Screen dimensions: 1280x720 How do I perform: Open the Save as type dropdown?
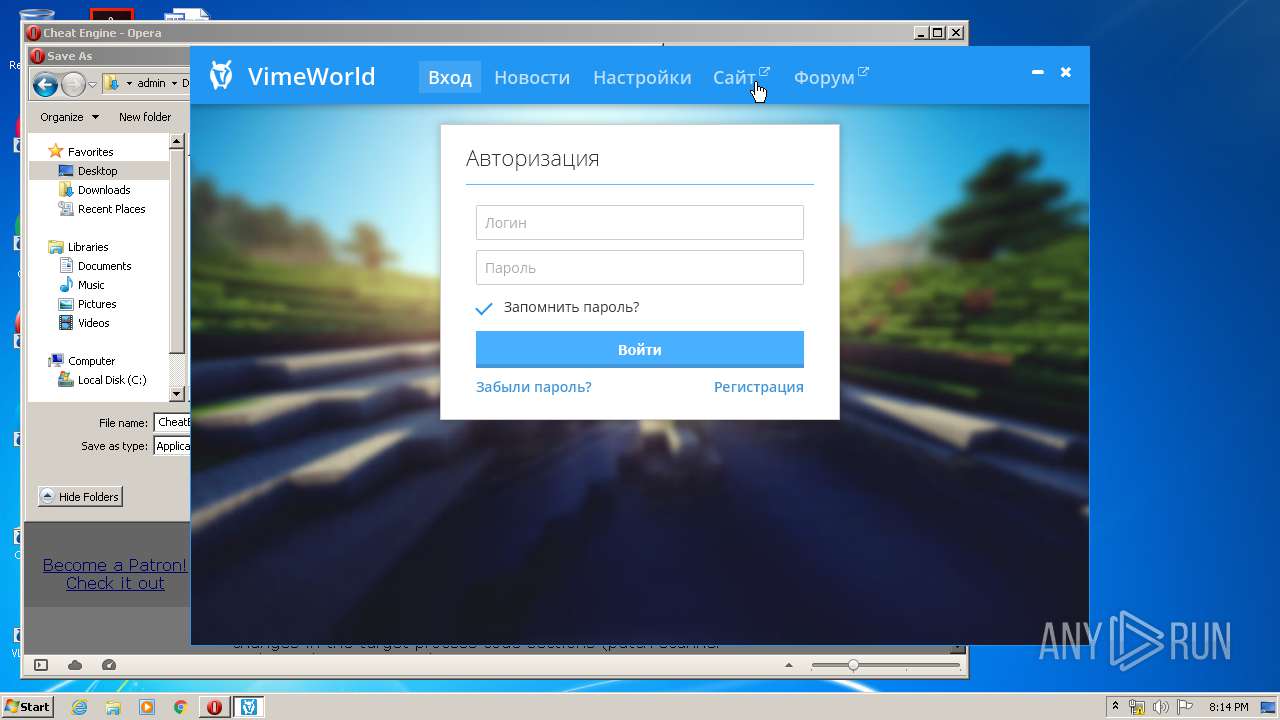point(172,446)
